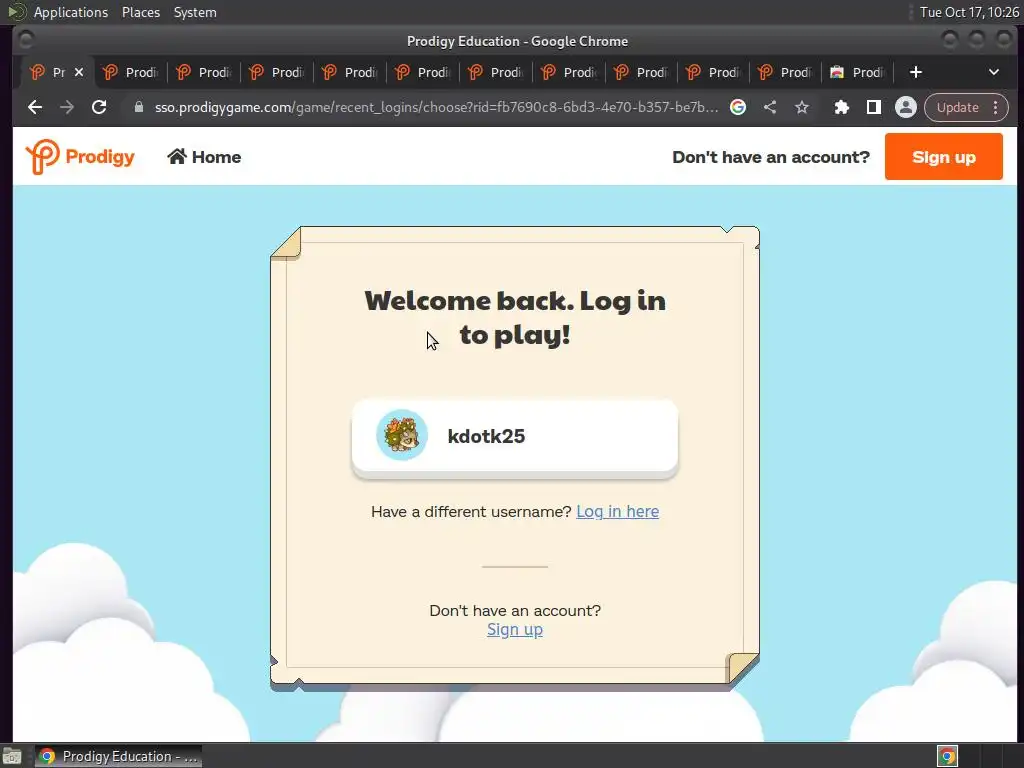
Task: Switch to the fourth Prodigy tab
Action: pyautogui.click(x=277, y=72)
